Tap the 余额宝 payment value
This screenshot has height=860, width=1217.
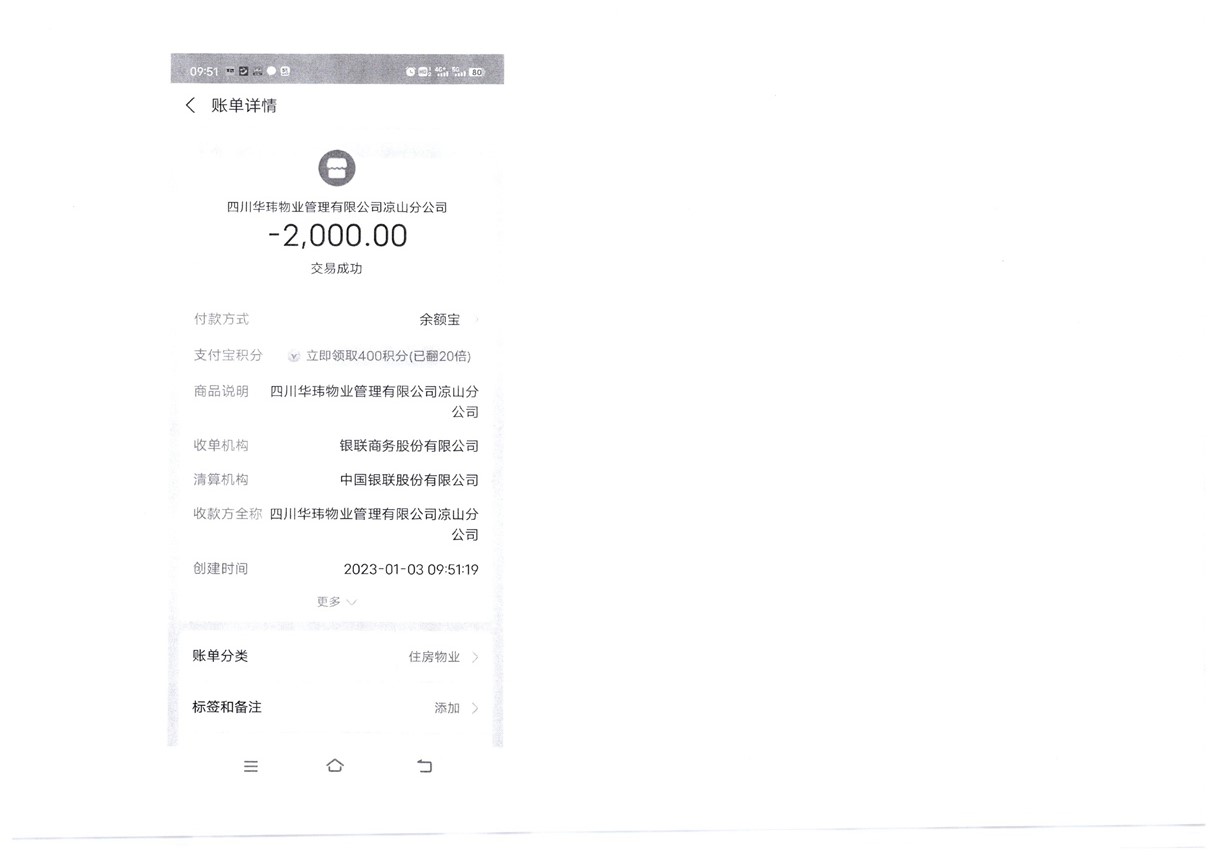tap(440, 320)
